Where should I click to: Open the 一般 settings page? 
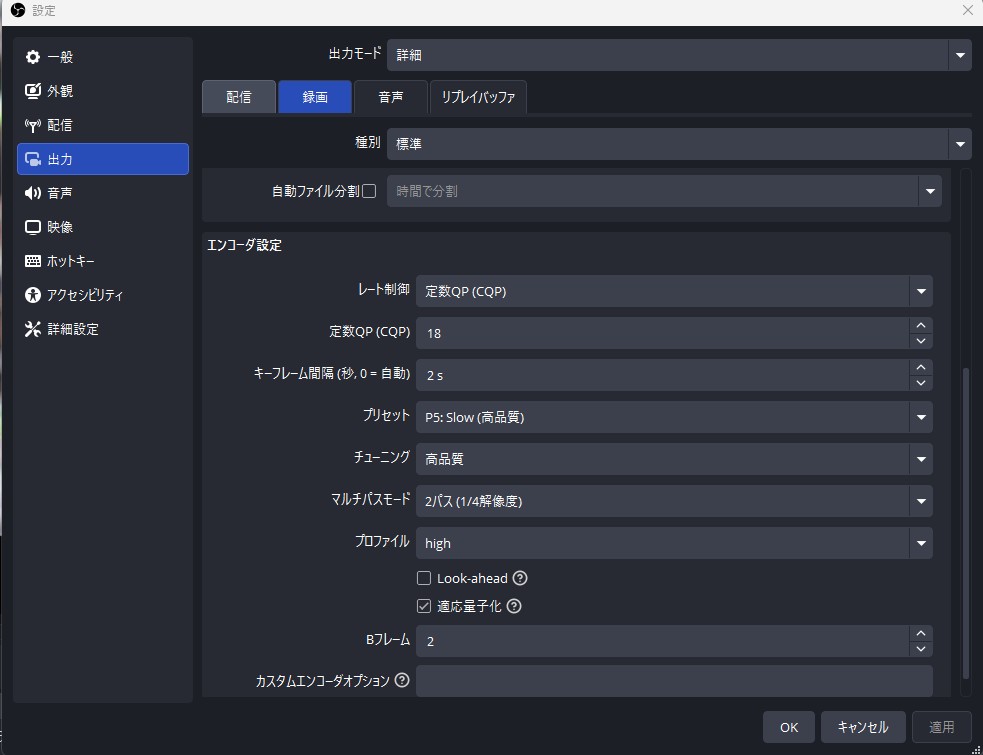point(103,57)
